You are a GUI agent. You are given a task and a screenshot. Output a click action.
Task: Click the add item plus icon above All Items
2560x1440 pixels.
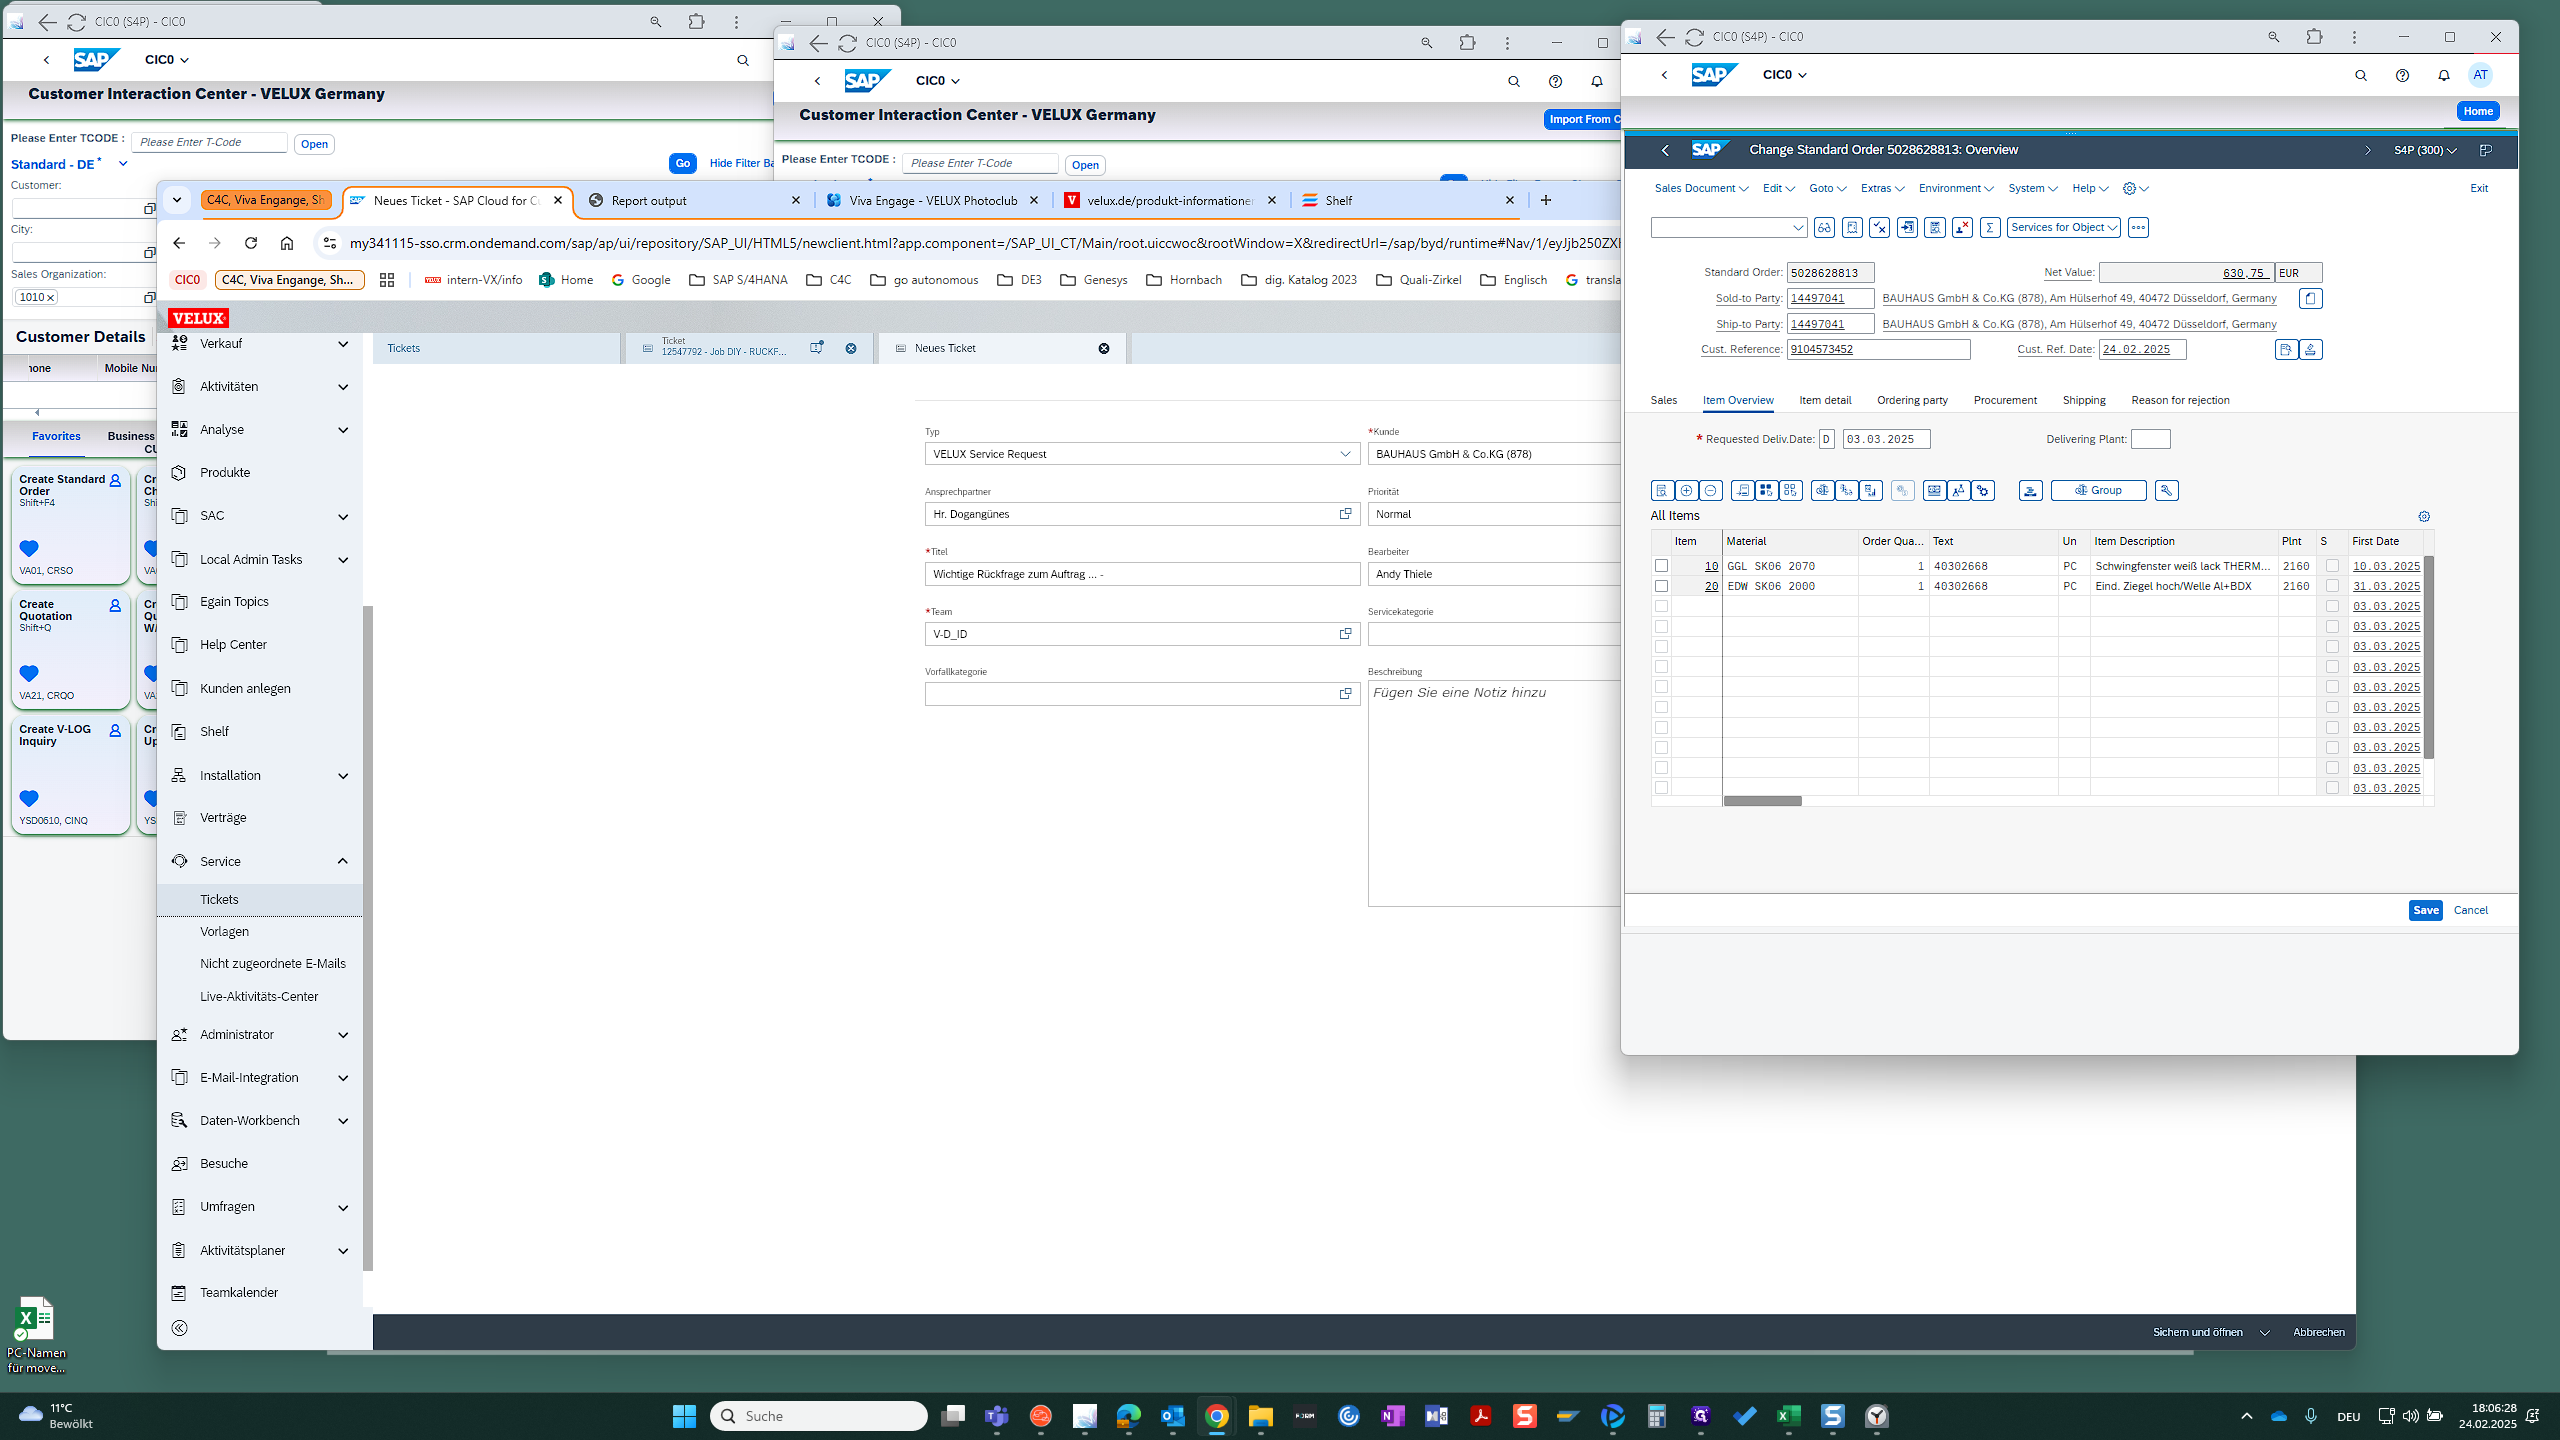point(1686,491)
